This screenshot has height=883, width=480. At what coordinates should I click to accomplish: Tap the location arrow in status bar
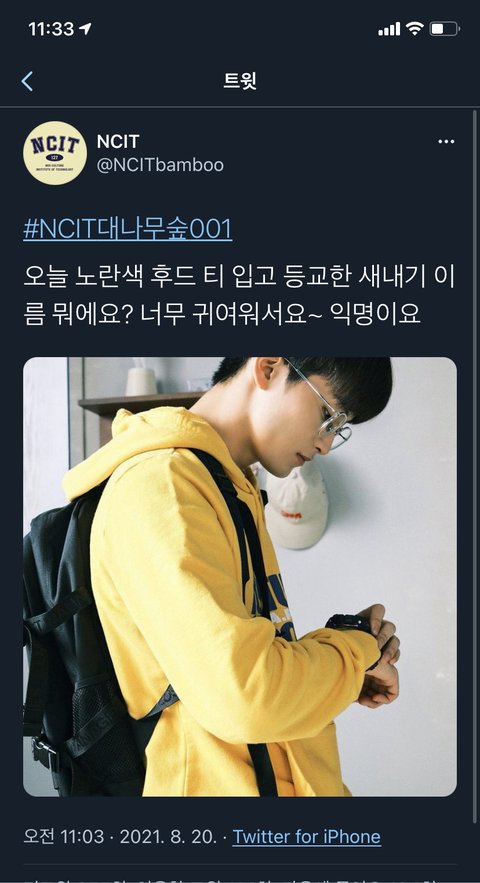pyautogui.click(x=86, y=29)
